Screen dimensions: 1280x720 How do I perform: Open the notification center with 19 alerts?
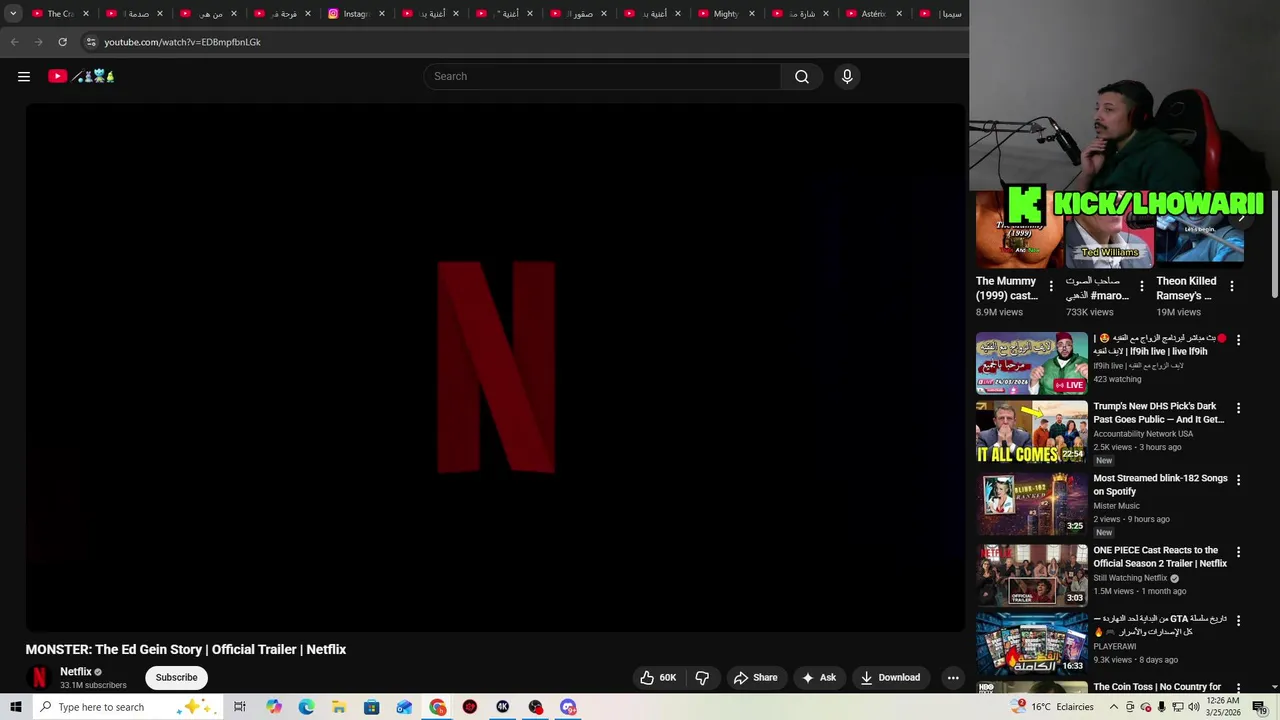(1260, 707)
